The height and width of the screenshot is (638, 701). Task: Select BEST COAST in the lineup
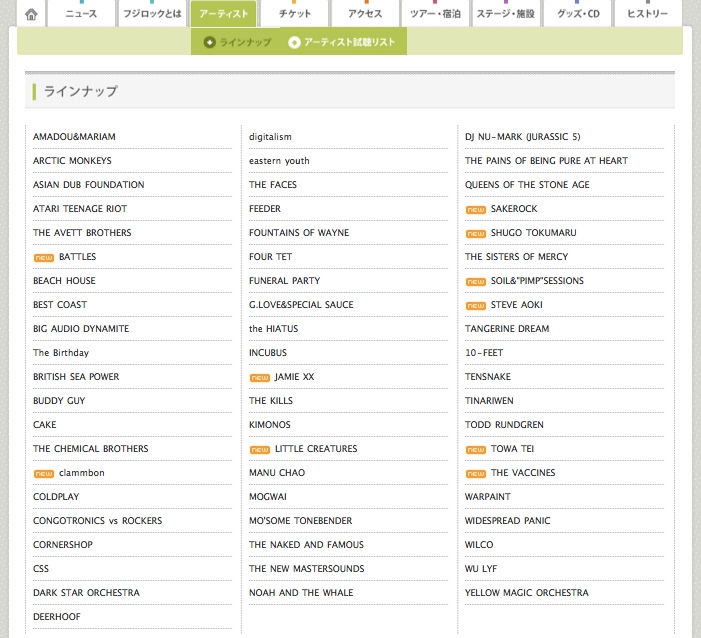tap(60, 305)
